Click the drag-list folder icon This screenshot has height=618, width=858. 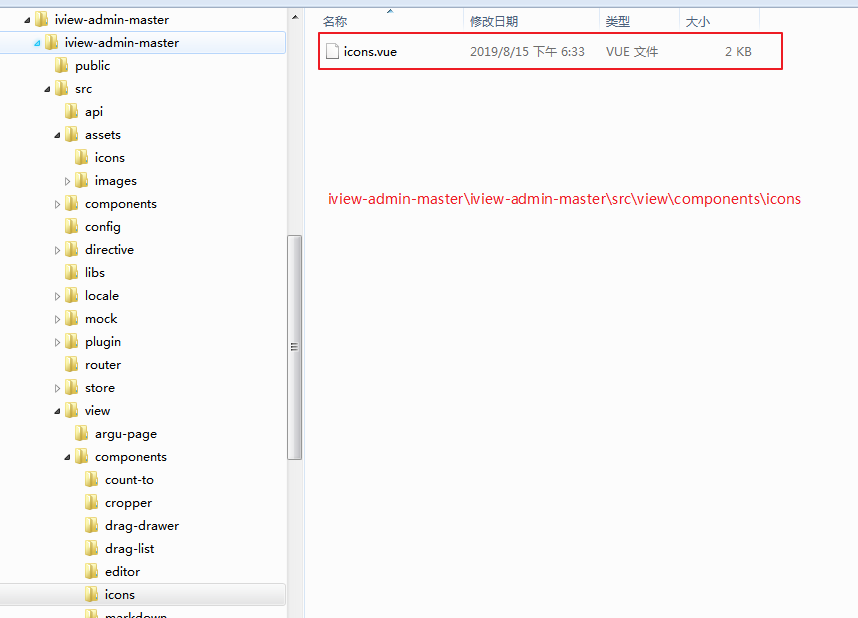coord(91,548)
